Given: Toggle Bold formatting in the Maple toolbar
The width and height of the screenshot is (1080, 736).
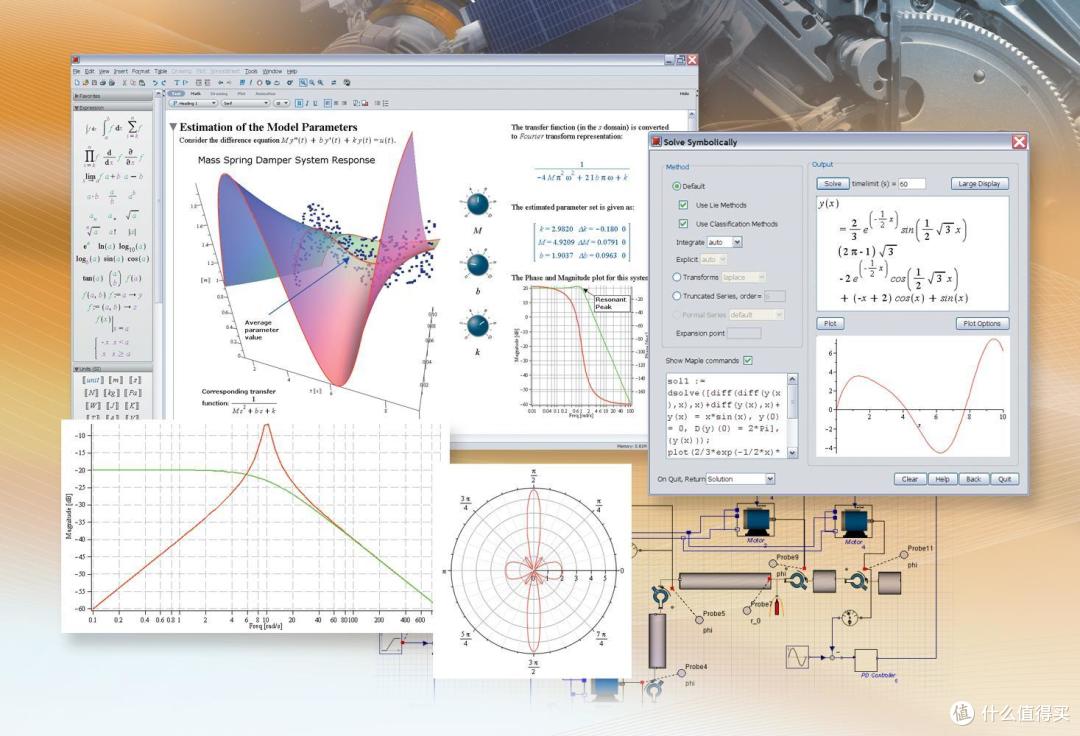Looking at the screenshot, I should coord(299,103).
